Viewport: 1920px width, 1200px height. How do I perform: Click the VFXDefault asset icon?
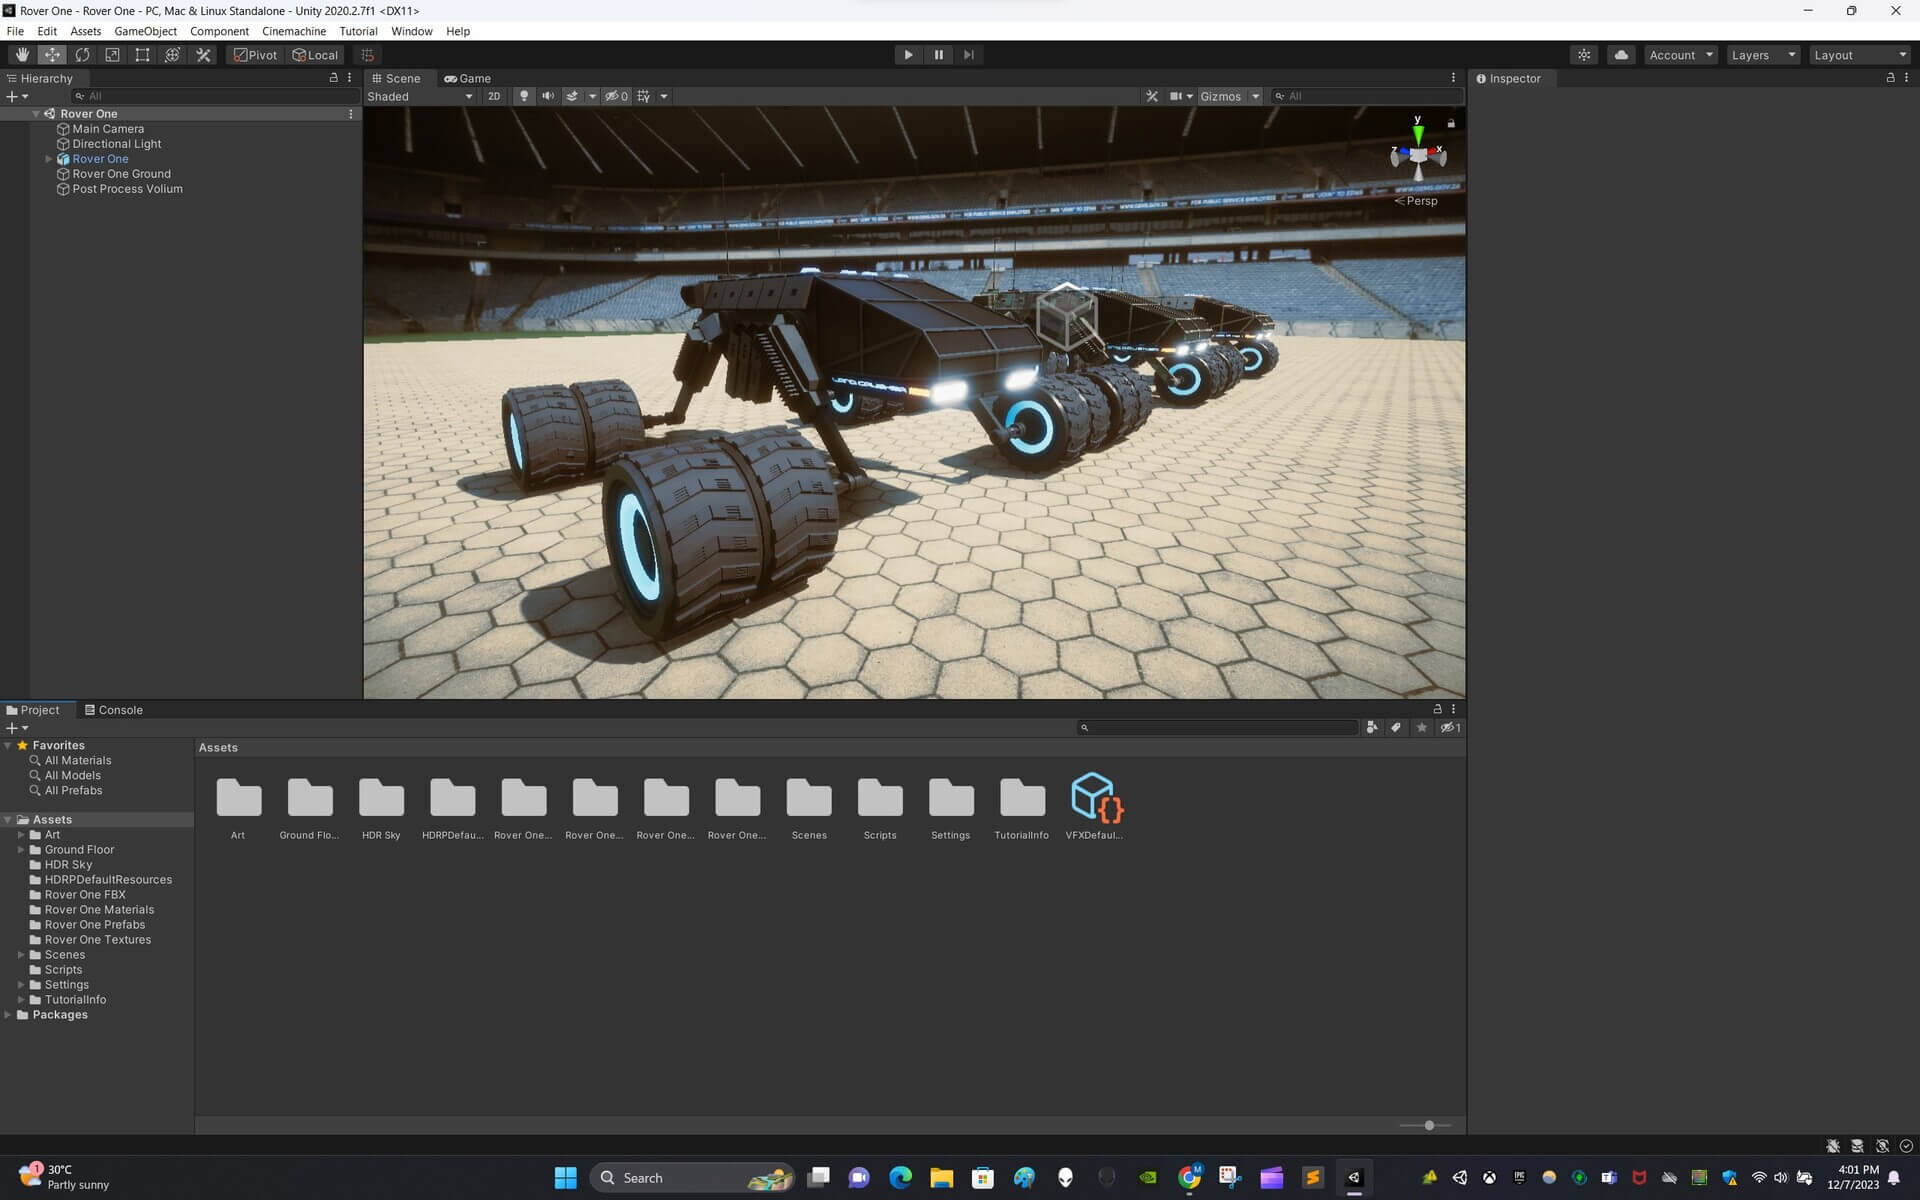coord(1094,798)
